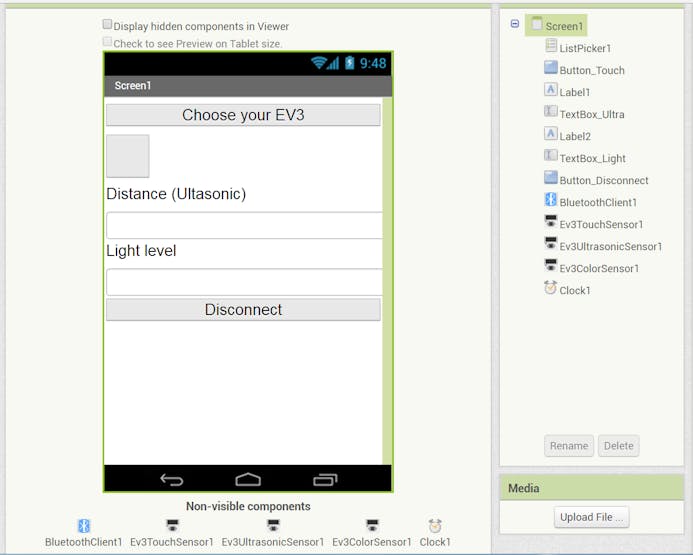Click the Distance (Ultasonic) text box
Image resolution: width=693 pixels, height=555 pixels.
(x=243, y=225)
